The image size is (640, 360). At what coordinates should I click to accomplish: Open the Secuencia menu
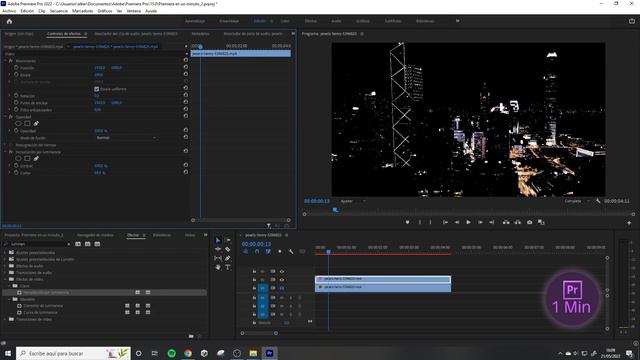(x=59, y=11)
